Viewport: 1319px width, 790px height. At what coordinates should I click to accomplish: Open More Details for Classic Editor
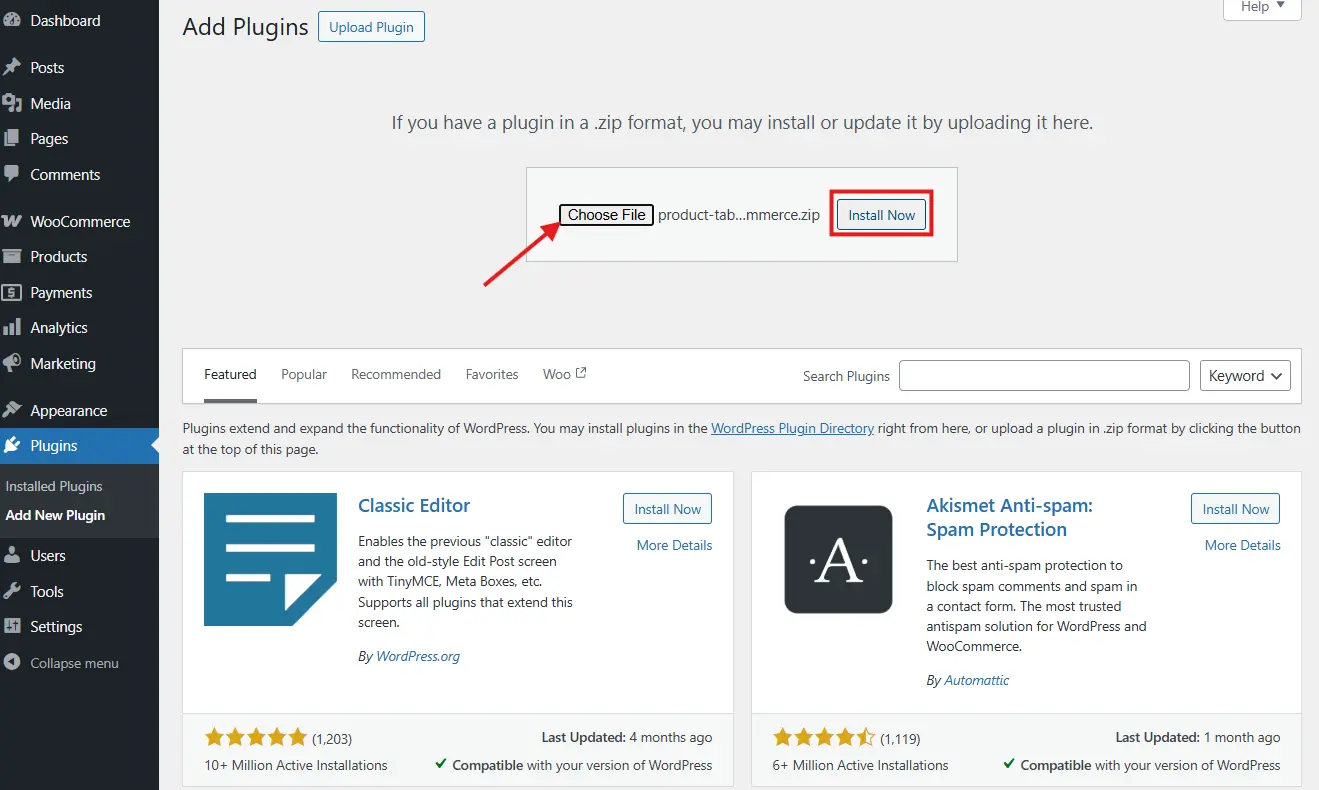click(674, 545)
